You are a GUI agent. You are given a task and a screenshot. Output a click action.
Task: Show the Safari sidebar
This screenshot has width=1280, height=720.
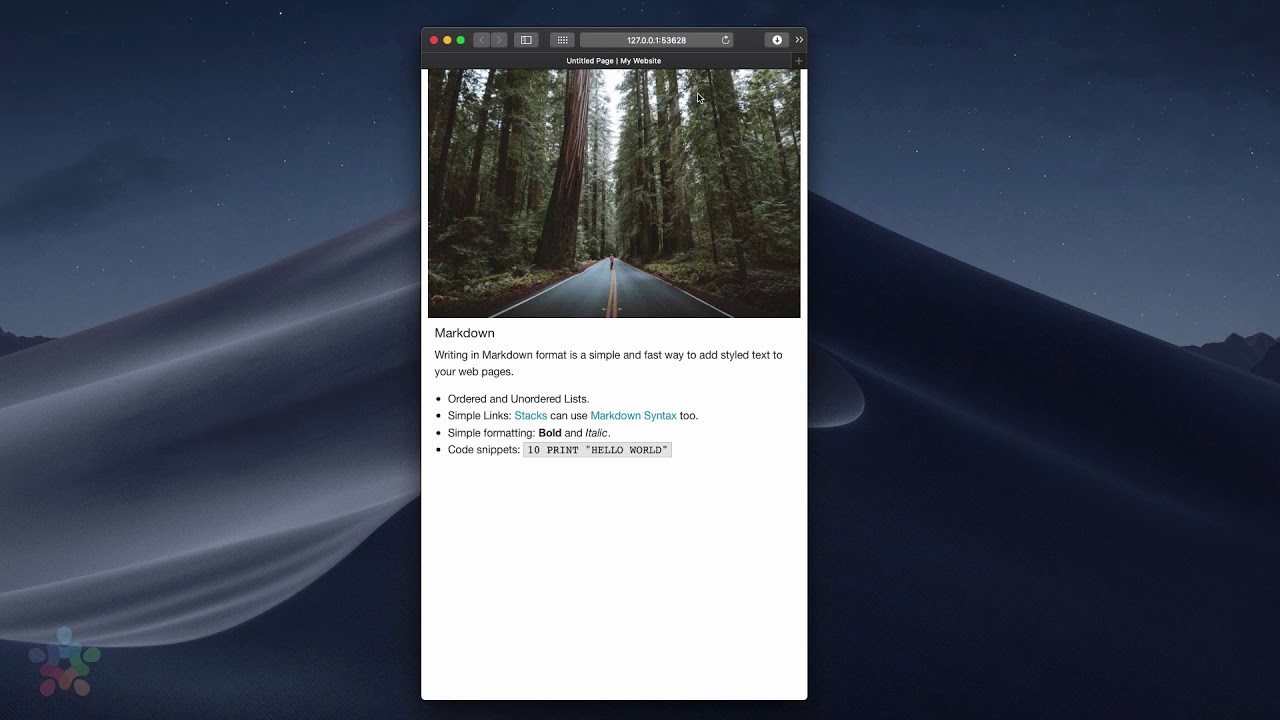click(526, 40)
